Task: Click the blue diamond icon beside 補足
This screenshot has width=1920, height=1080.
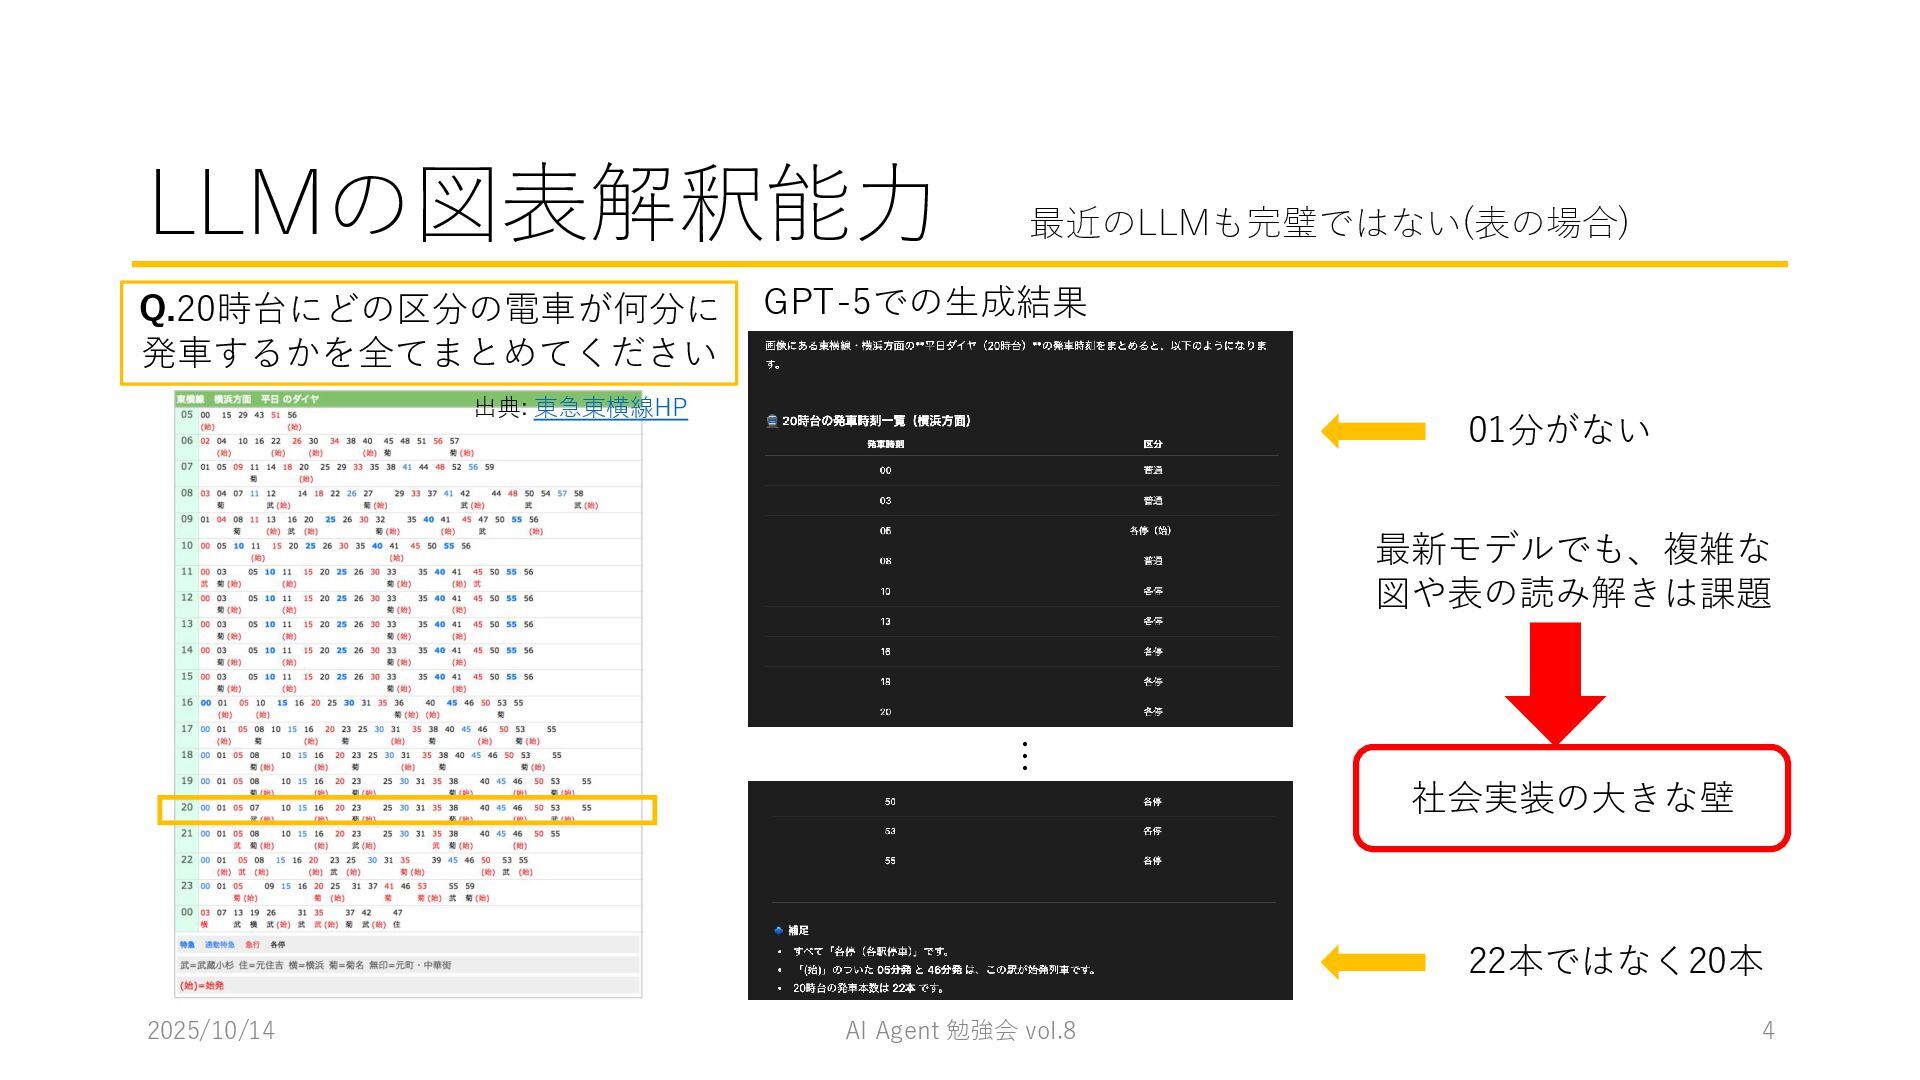Action: pos(779,930)
